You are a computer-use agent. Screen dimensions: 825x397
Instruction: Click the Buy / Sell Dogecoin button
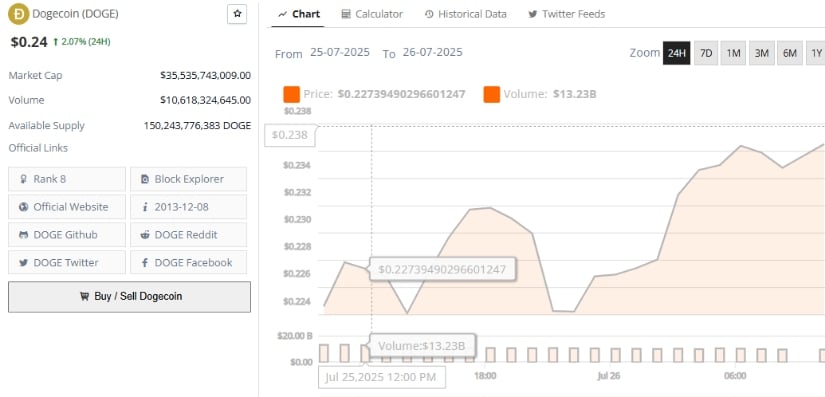(x=129, y=297)
